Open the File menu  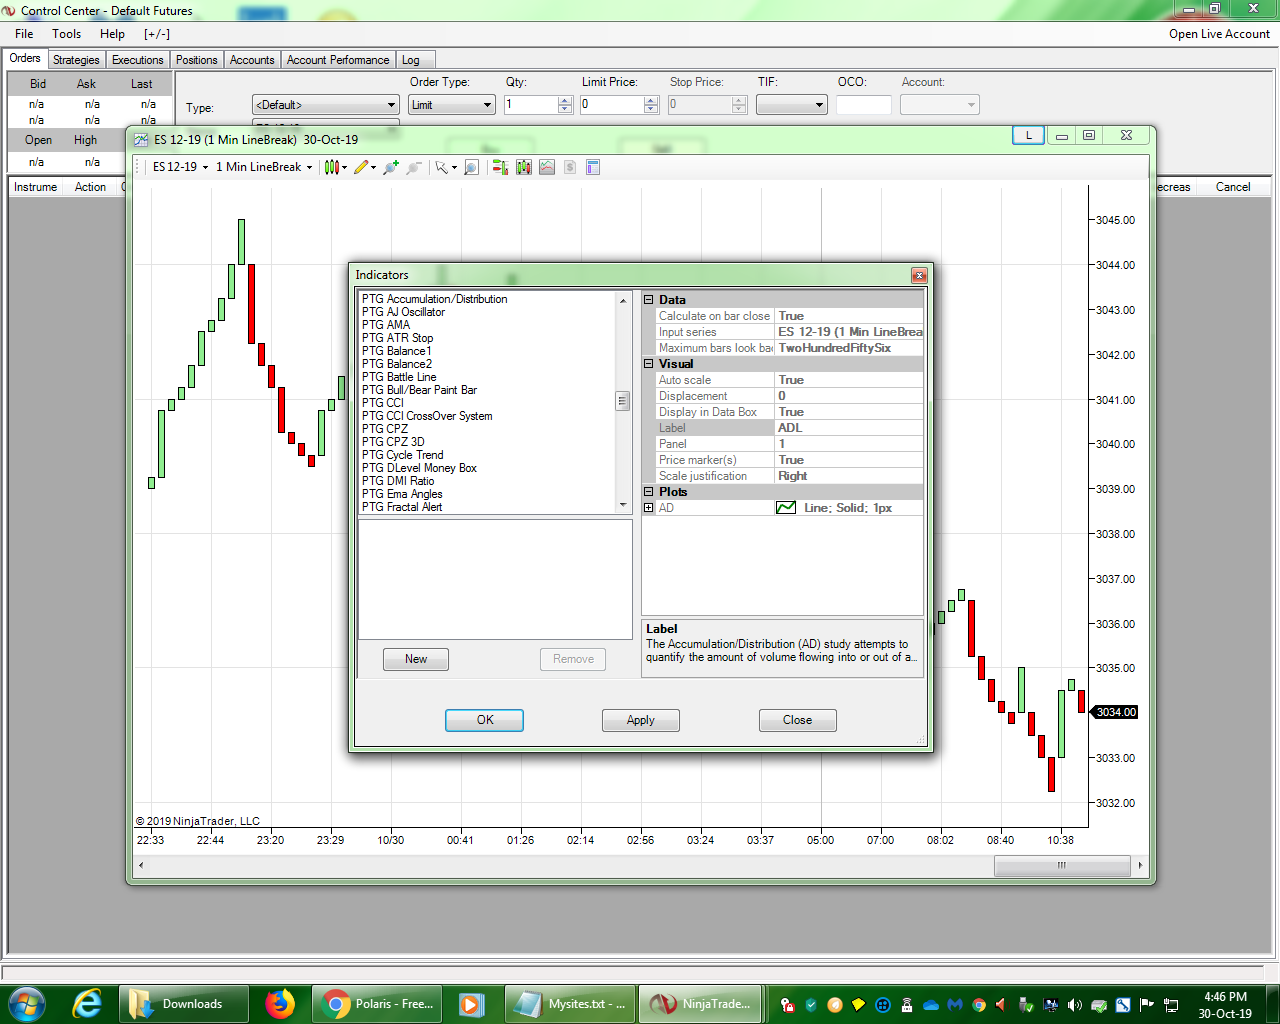(x=24, y=34)
